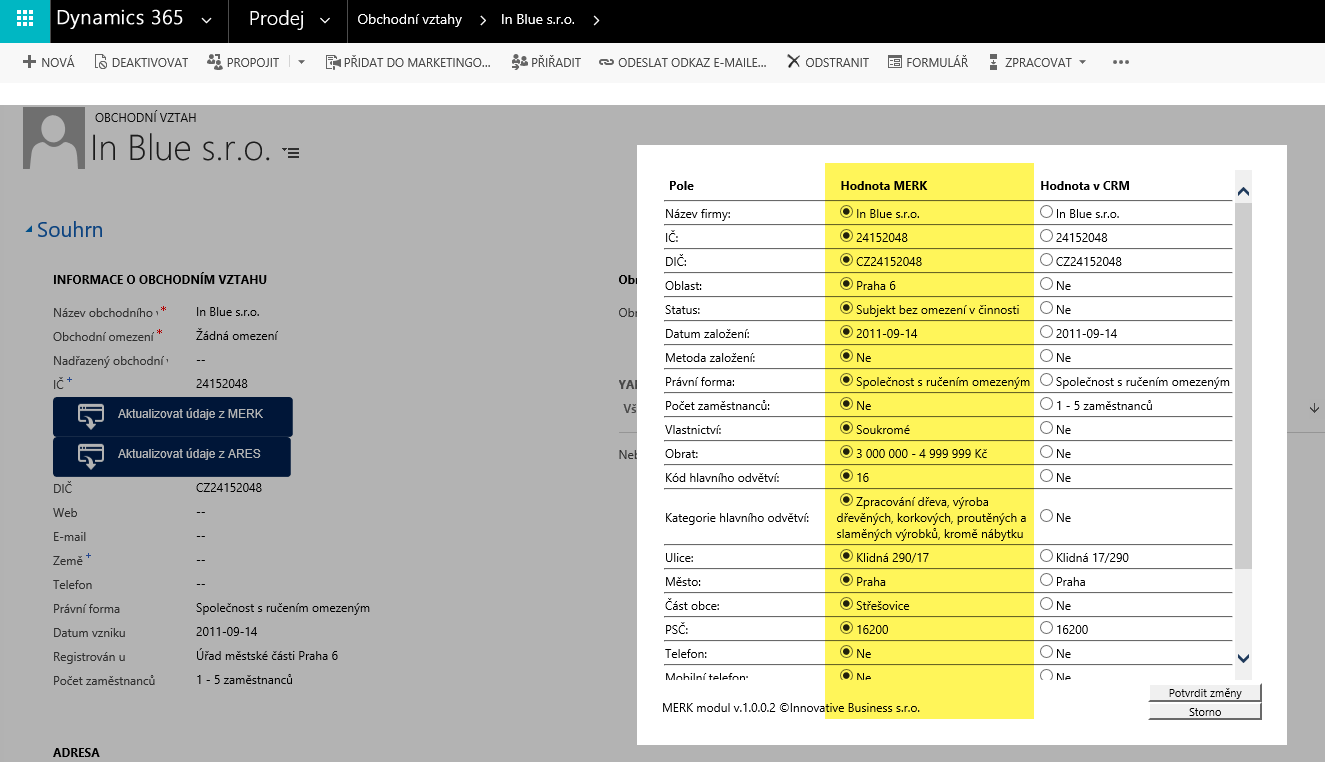Select CRM value for Oblast row
This screenshot has width=1325, height=762.
[1047, 284]
